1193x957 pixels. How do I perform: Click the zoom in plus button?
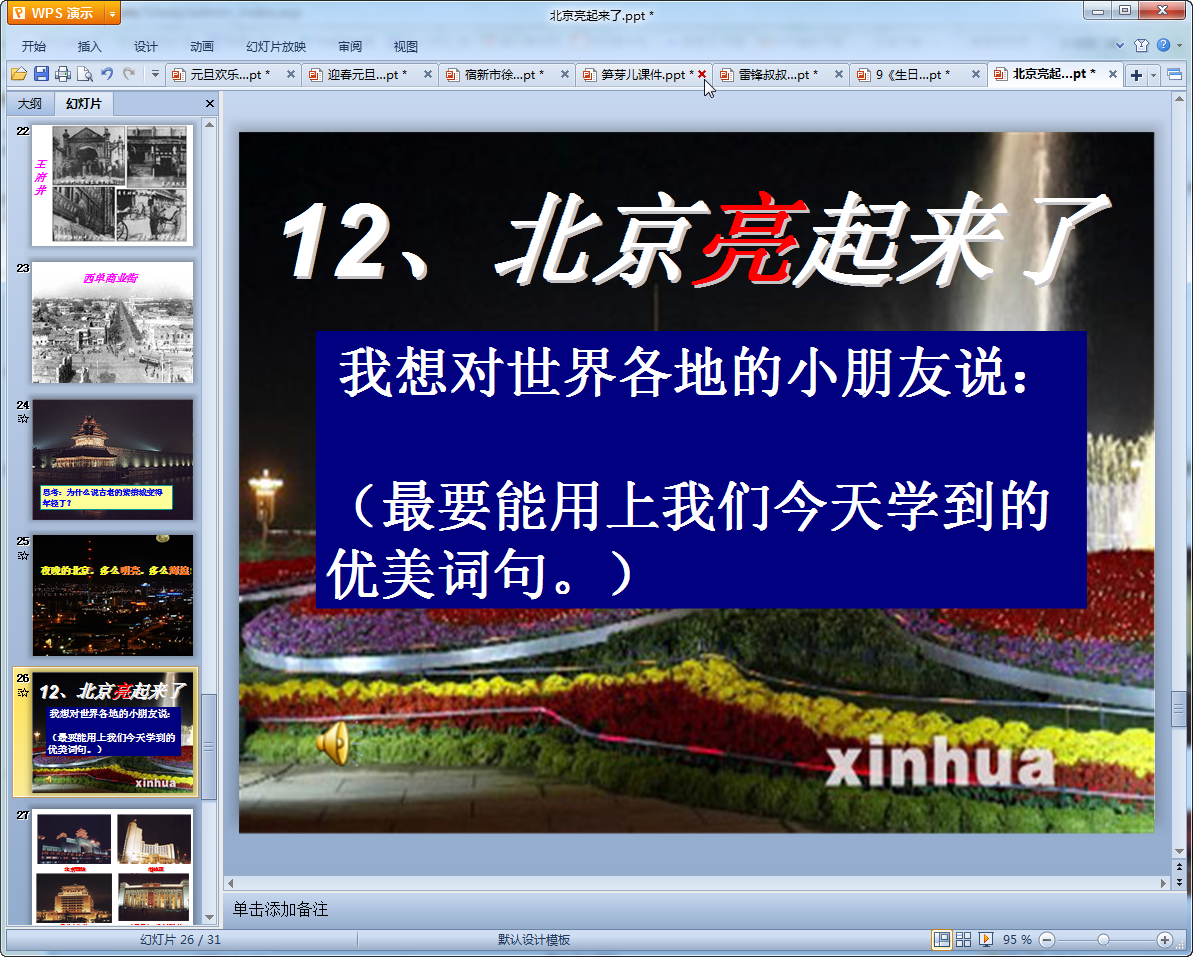(x=1164, y=939)
